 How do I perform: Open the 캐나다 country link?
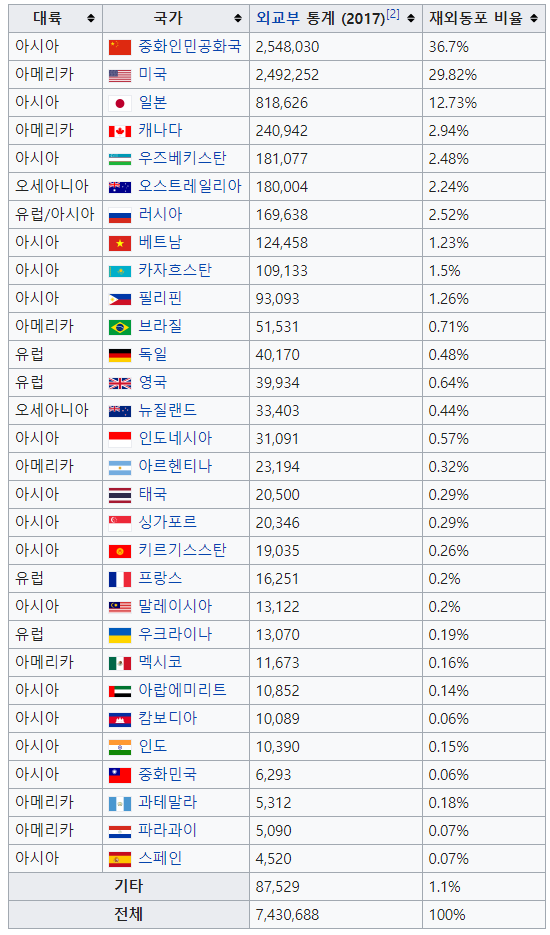160,131
